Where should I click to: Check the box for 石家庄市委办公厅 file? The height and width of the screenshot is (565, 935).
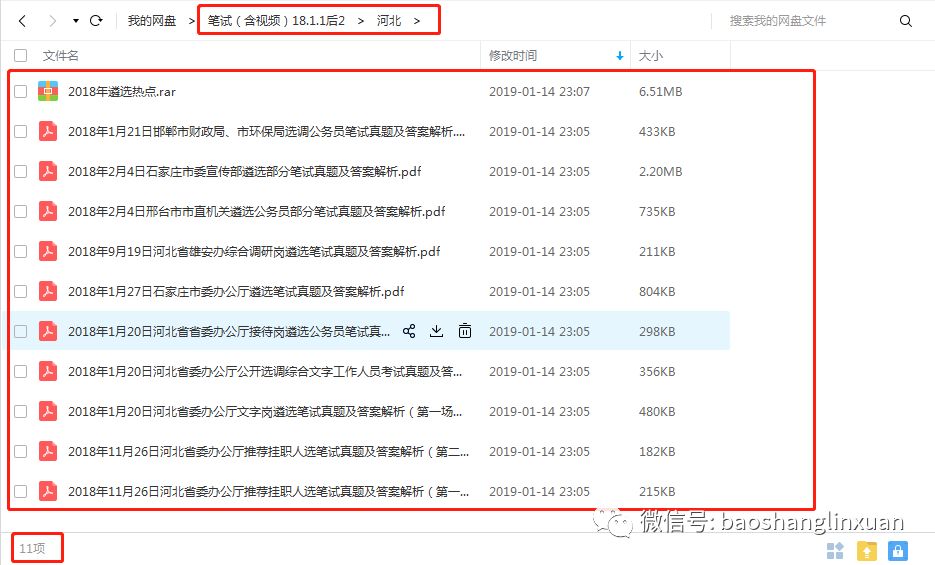pos(21,291)
